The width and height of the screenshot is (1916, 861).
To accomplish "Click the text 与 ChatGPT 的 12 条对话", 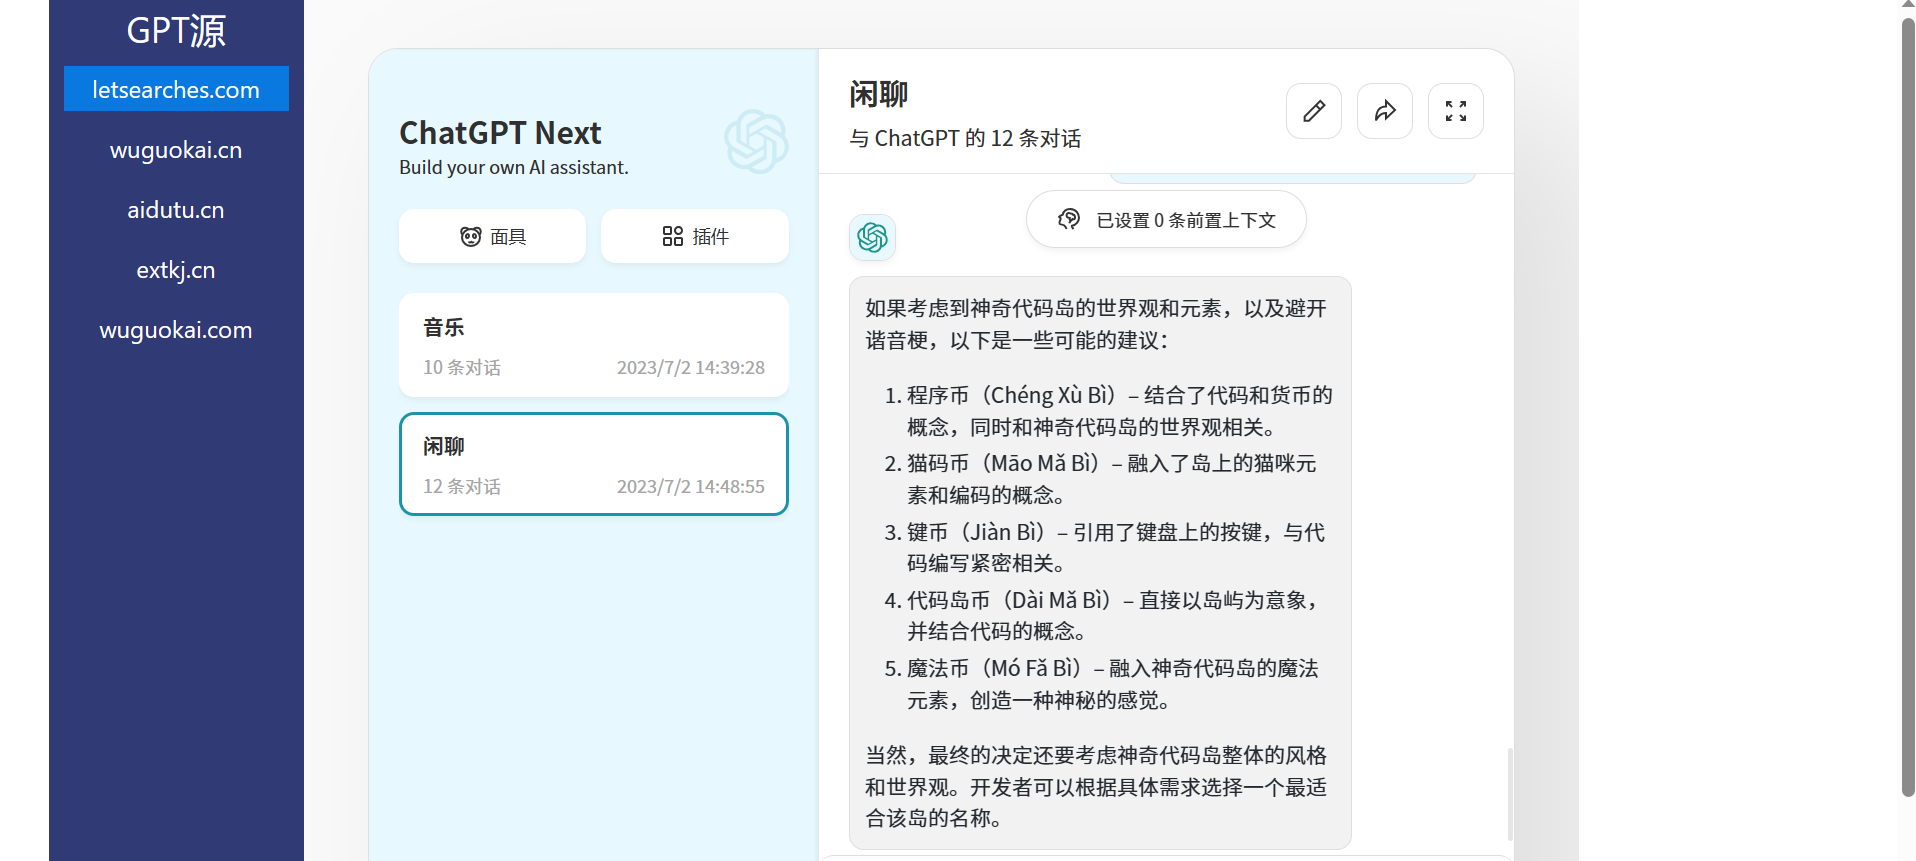I will [x=965, y=138].
